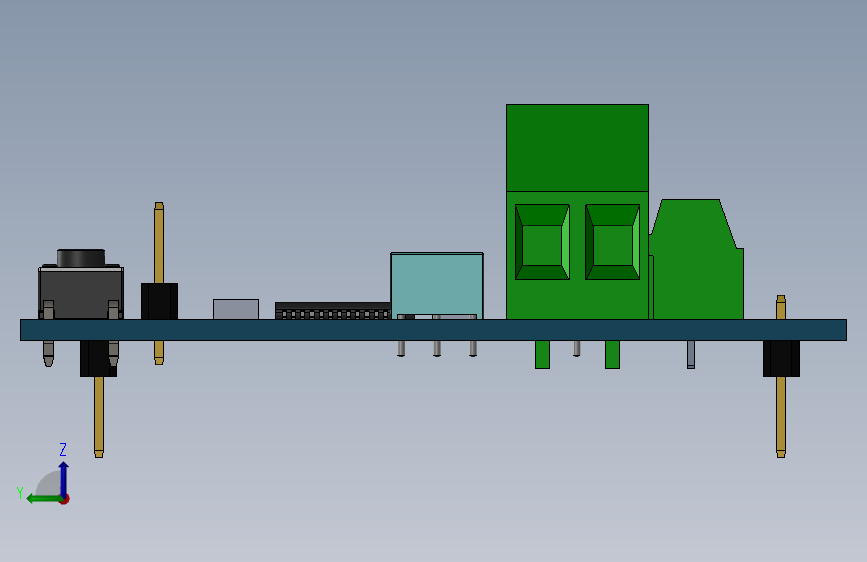Select the teal relay component body
The height and width of the screenshot is (562, 867).
point(437,285)
